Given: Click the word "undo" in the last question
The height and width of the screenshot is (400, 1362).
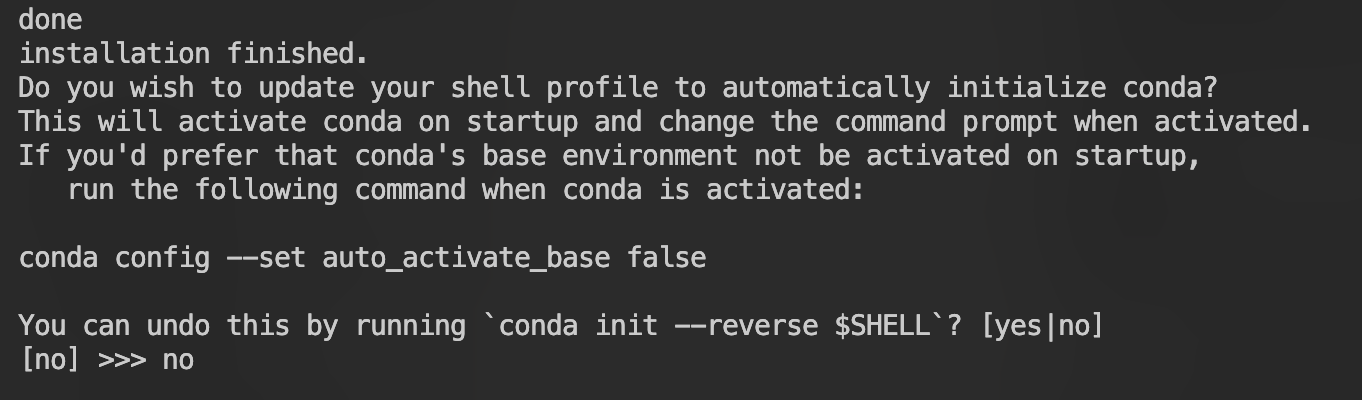Looking at the screenshot, I should click(178, 326).
